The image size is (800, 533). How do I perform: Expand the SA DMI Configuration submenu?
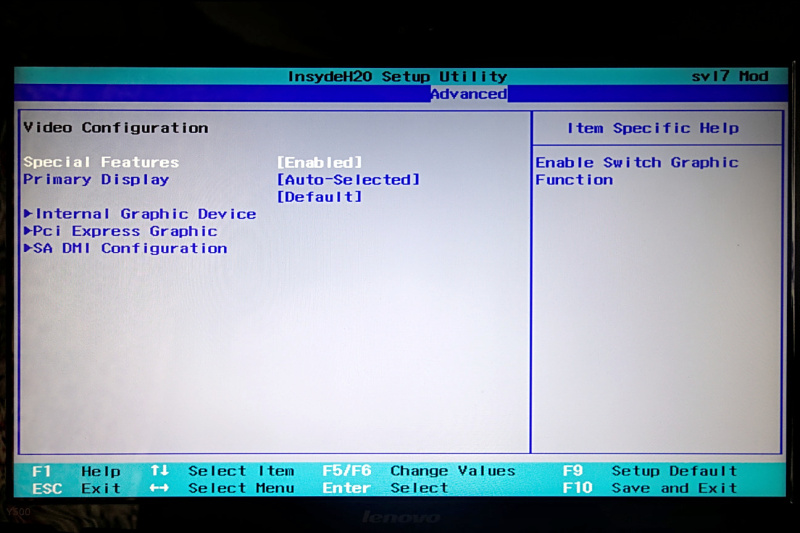coord(125,248)
